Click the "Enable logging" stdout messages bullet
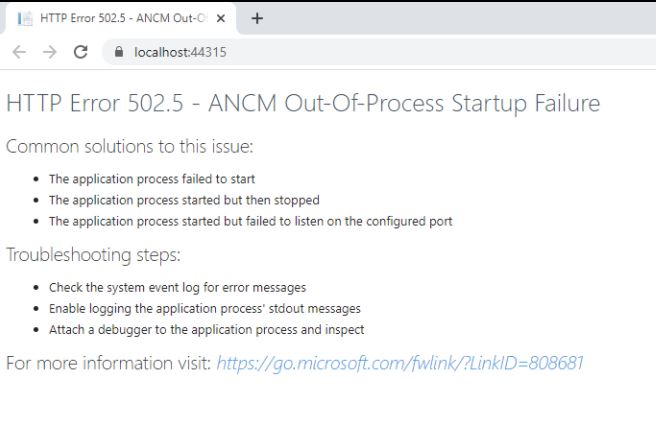The width and height of the screenshot is (656, 432). click(x=204, y=308)
